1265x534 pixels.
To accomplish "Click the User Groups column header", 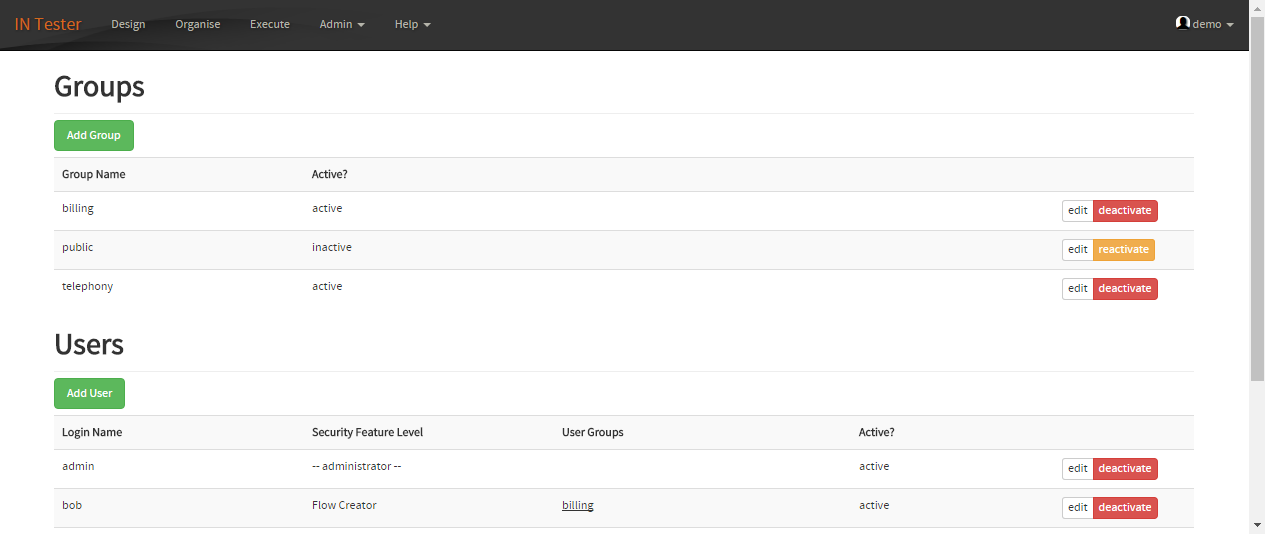I will (x=593, y=432).
